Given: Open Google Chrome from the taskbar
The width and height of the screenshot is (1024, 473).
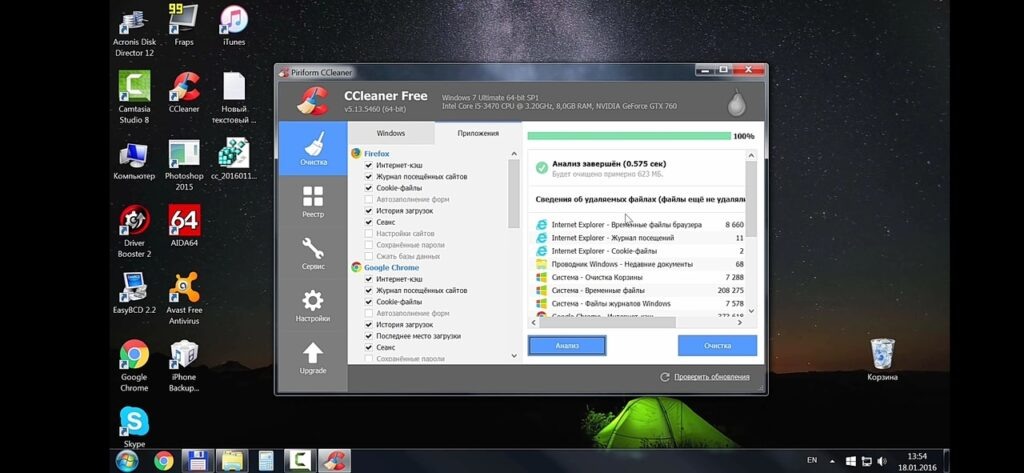Looking at the screenshot, I should pos(163,461).
